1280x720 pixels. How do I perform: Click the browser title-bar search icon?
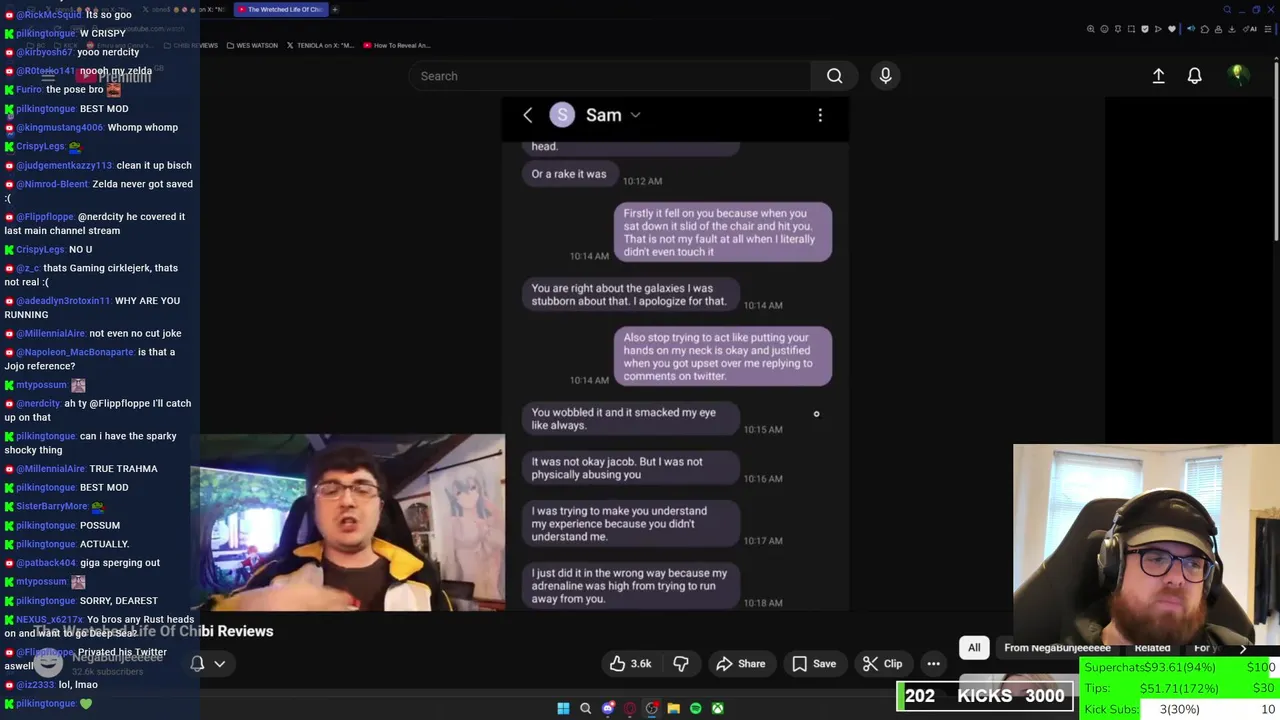(x=1227, y=9)
